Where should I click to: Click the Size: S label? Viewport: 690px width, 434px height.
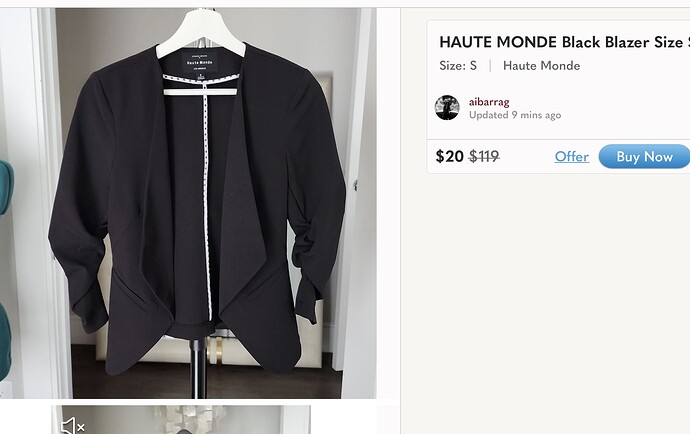click(458, 66)
